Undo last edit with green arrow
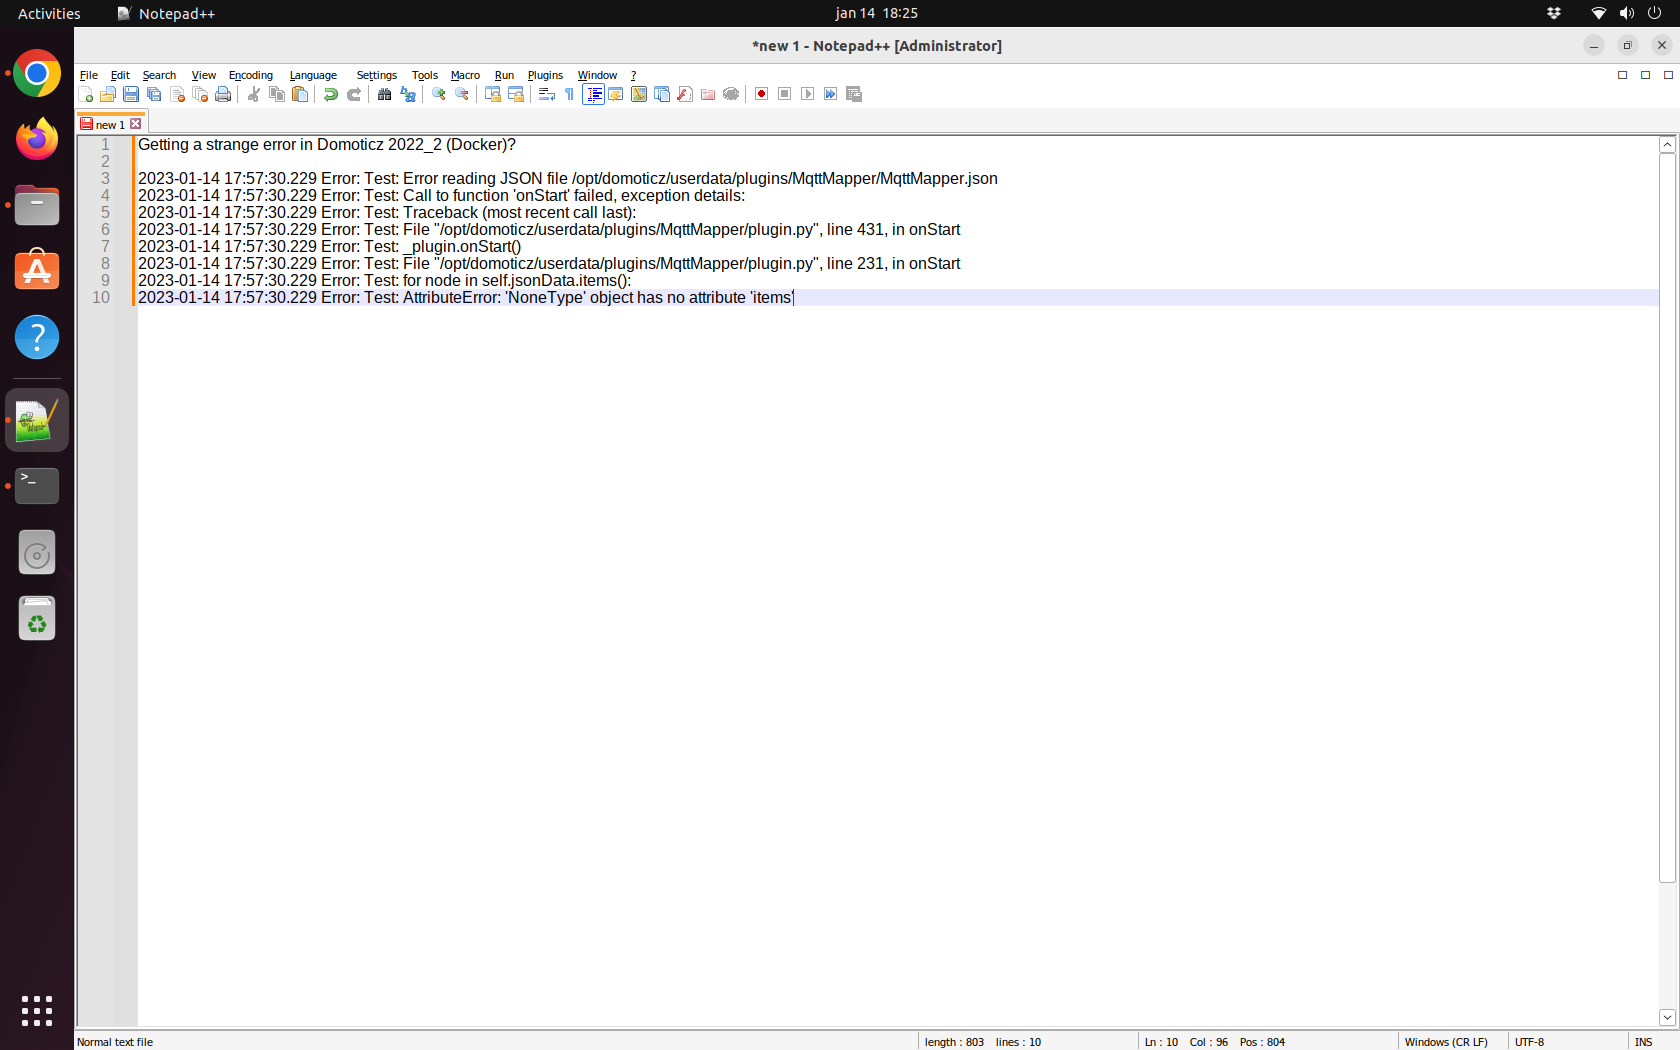 click(331, 94)
